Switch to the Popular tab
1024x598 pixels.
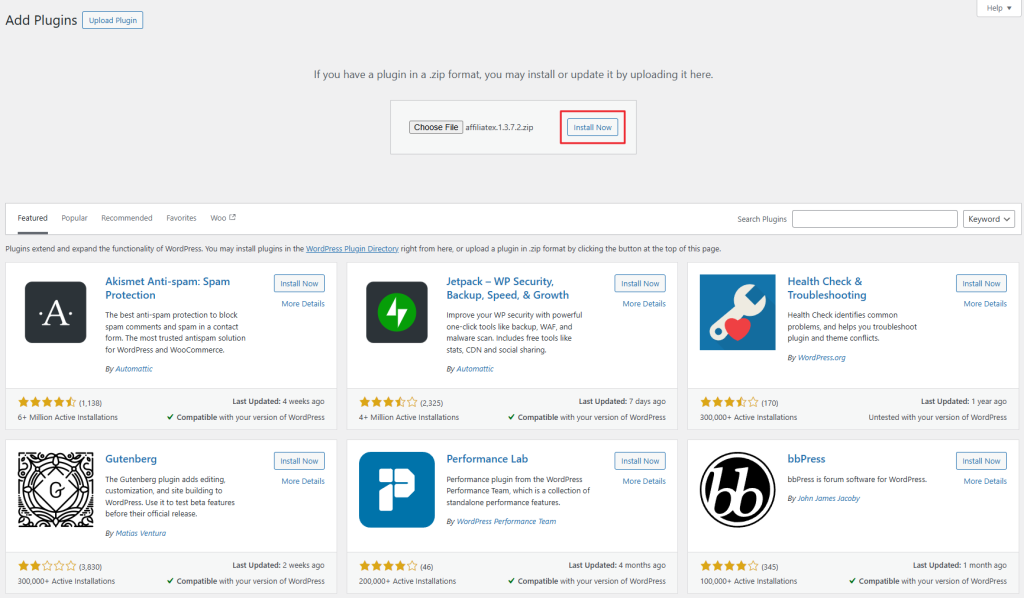tap(74, 218)
